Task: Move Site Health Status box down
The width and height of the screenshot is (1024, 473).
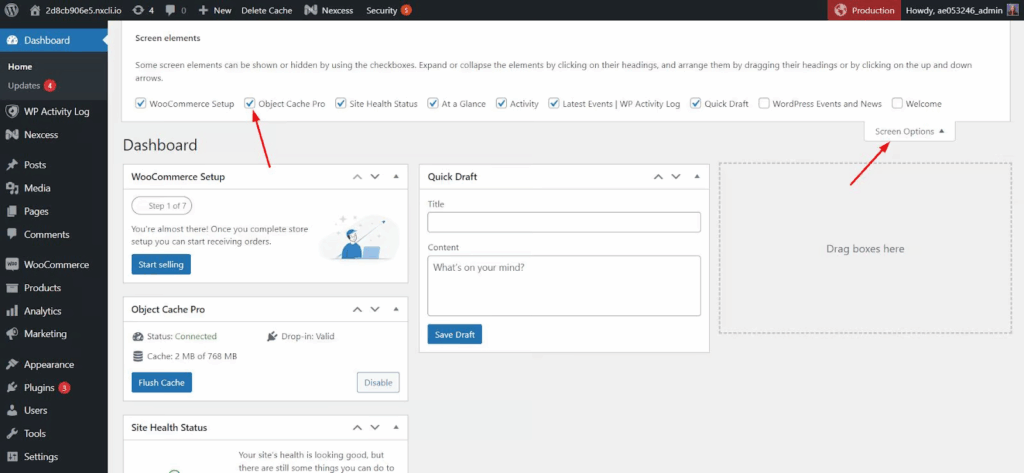Action: click(375, 428)
